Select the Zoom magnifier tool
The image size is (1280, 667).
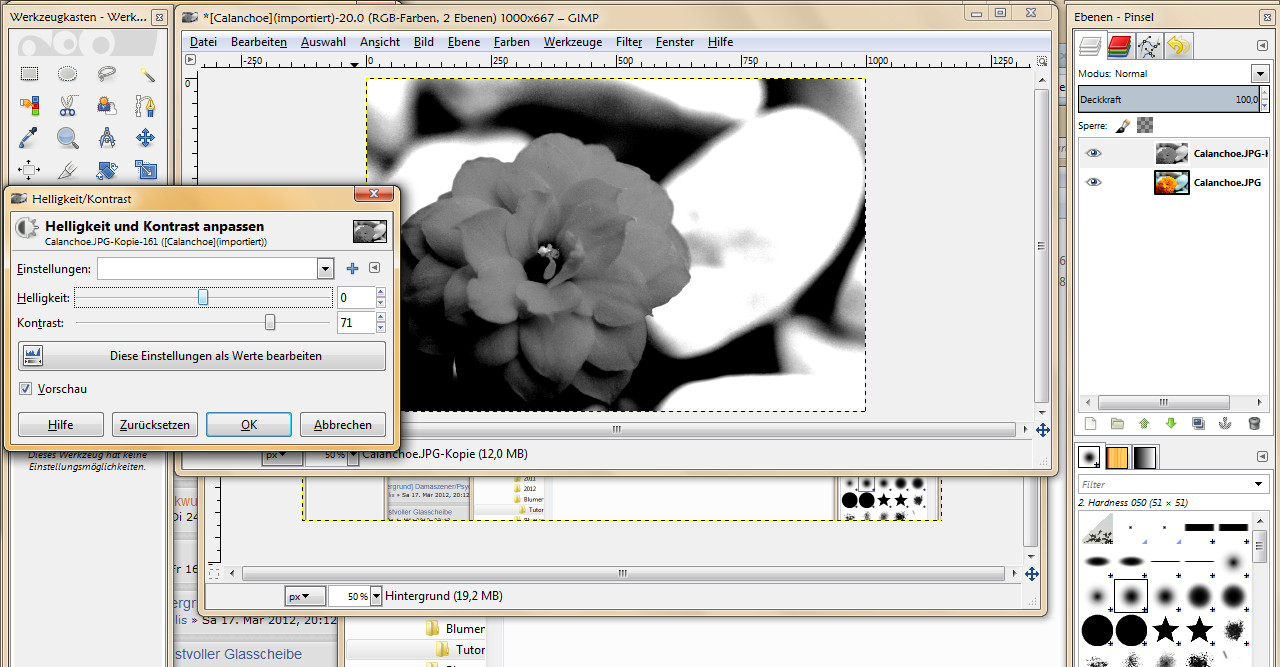tap(67, 137)
